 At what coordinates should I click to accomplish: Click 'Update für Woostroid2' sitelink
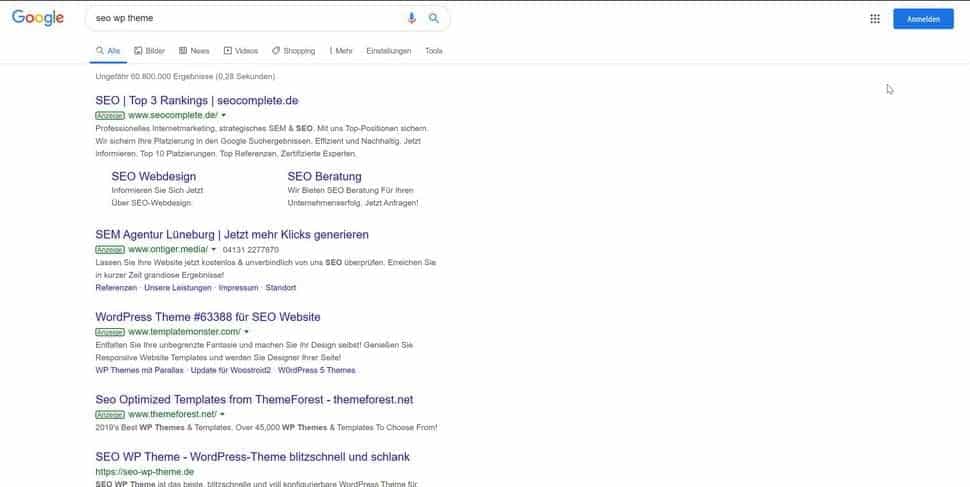[x=231, y=370]
